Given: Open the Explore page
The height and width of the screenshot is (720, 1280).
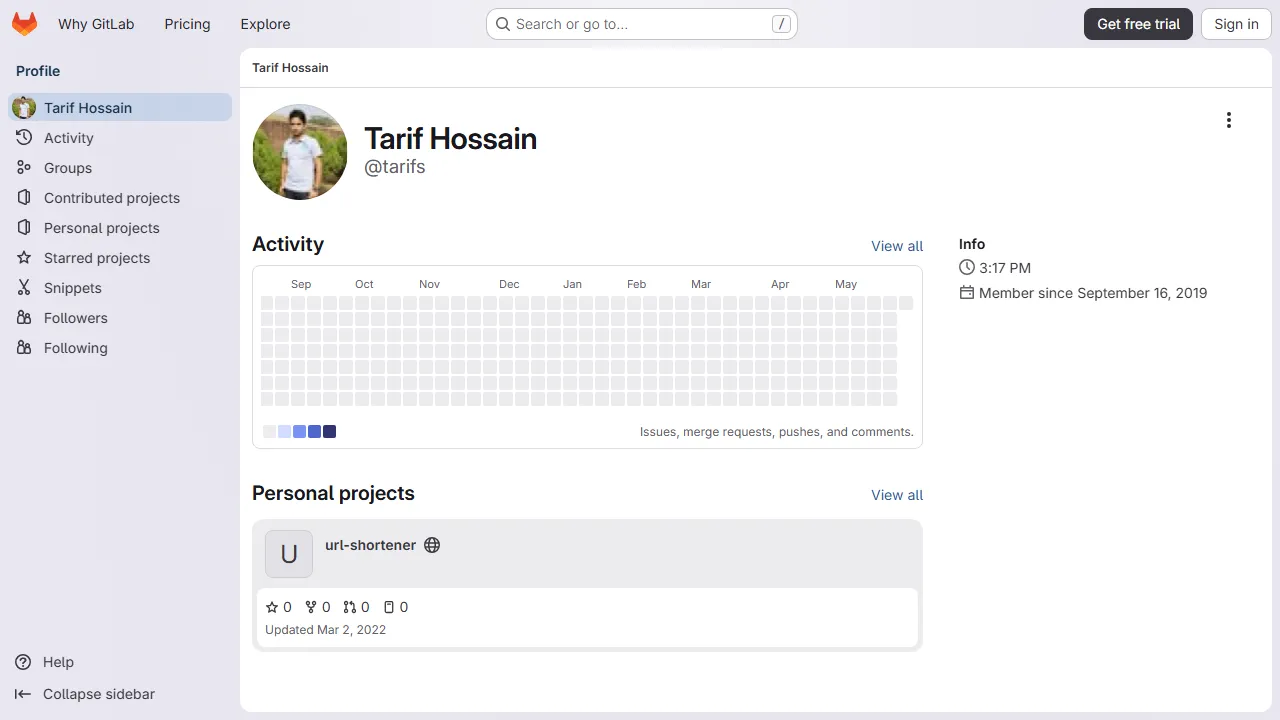Looking at the screenshot, I should tap(265, 24).
